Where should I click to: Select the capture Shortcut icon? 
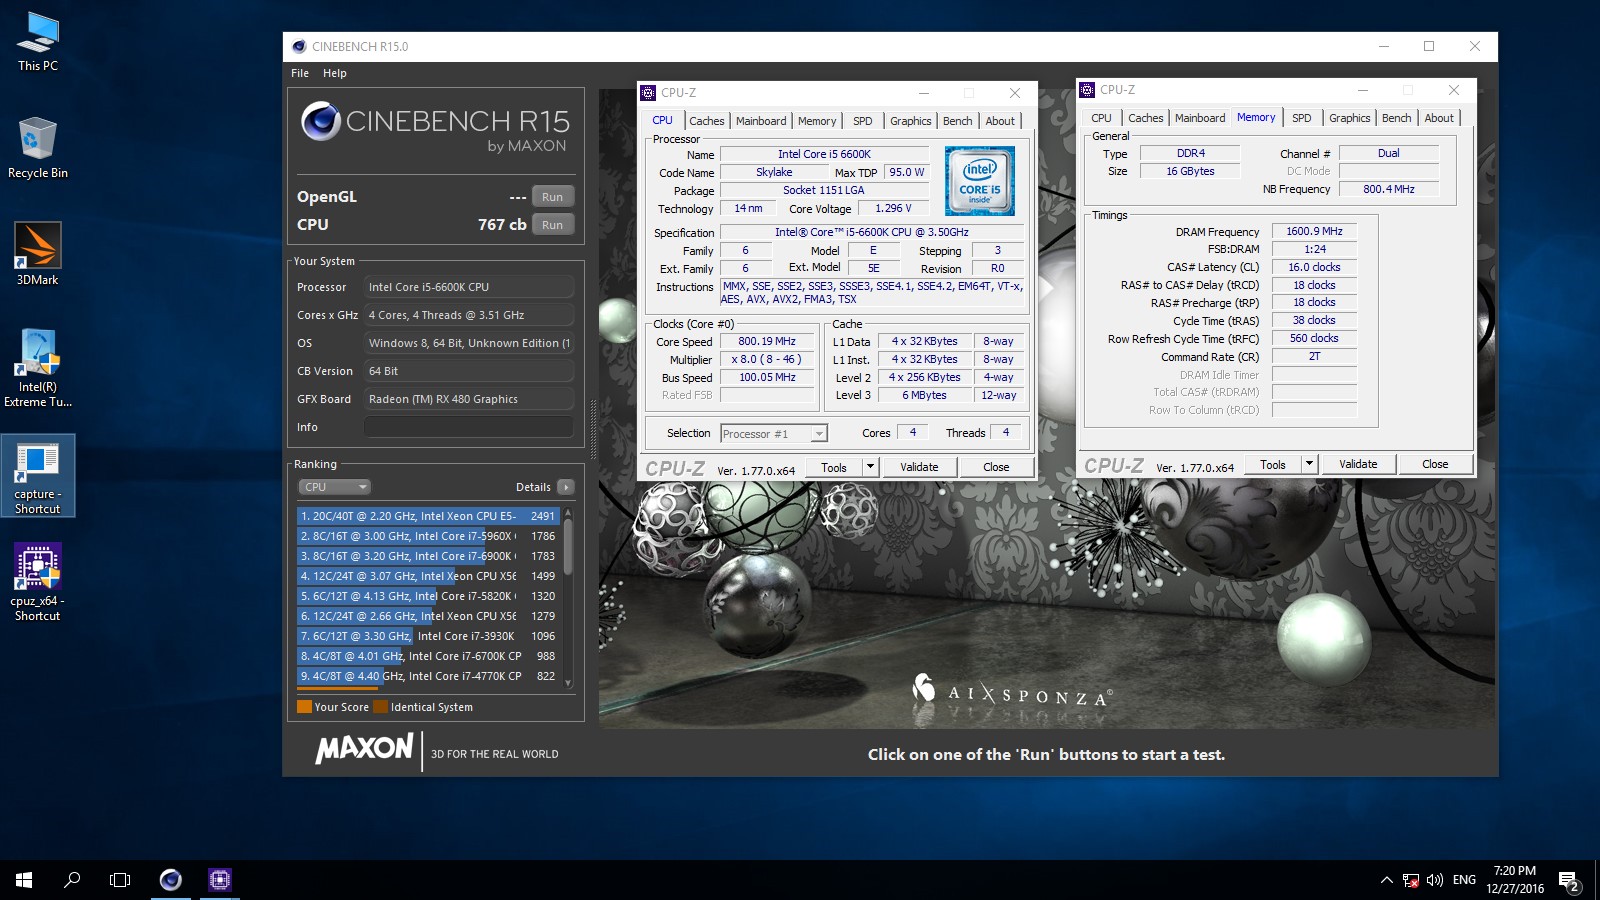[x=38, y=477]
